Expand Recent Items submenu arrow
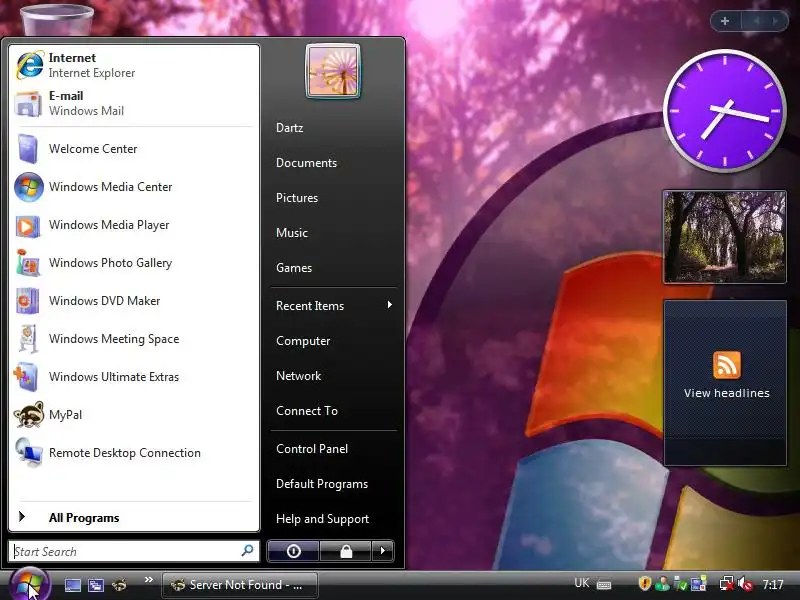Screen dimensions: 800x600 [390, 305]
